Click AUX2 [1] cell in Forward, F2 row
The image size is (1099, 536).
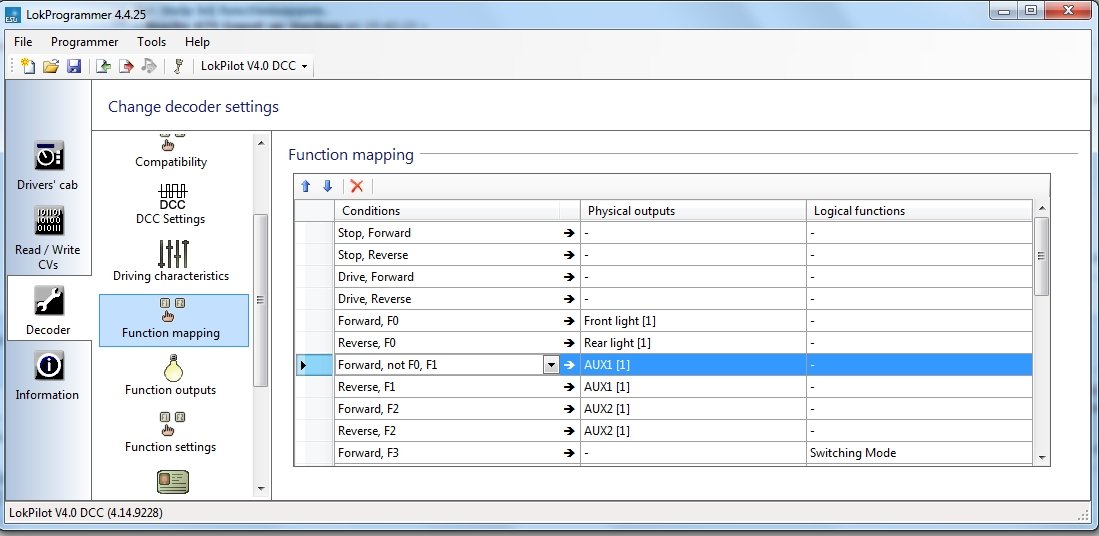click(693, 408)
